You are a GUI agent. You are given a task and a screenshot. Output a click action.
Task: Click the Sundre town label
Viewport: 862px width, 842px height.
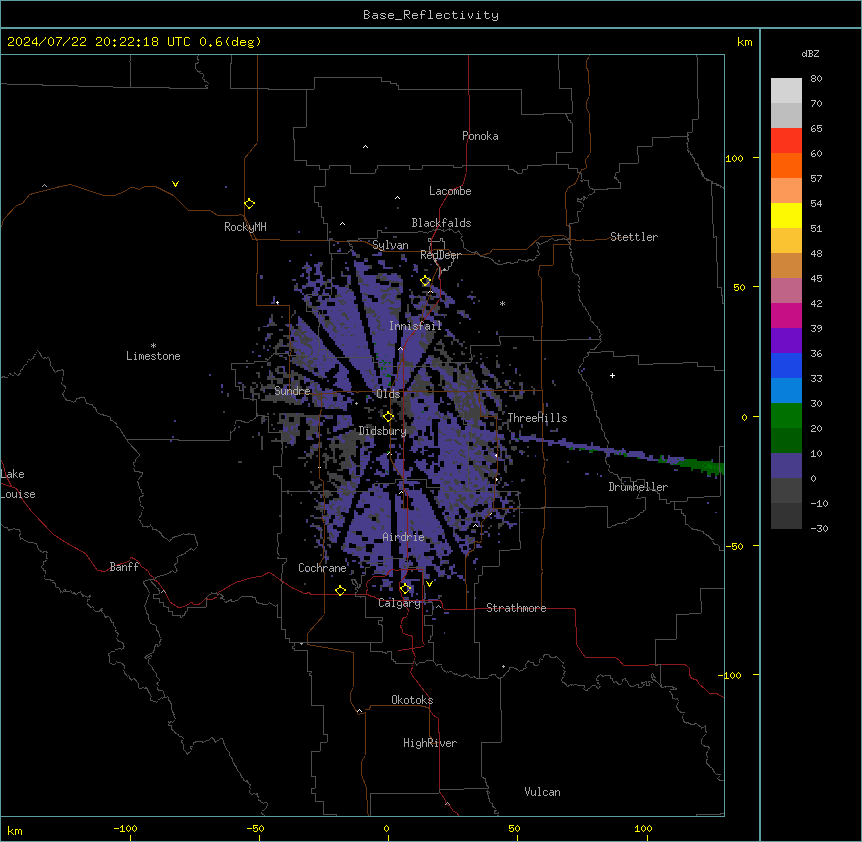pos(292,391)
